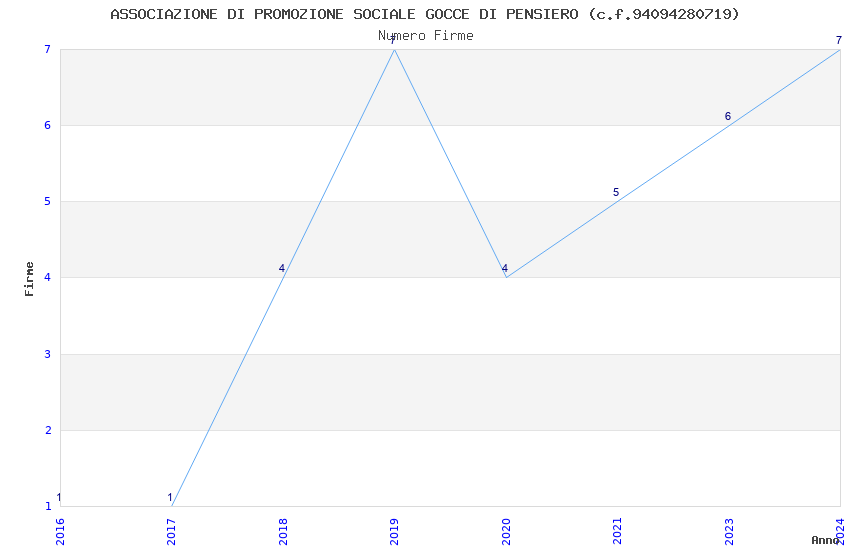The image size is (850, 550).
Task: Select the 2023 year tick label
Action: pos(729,532)
